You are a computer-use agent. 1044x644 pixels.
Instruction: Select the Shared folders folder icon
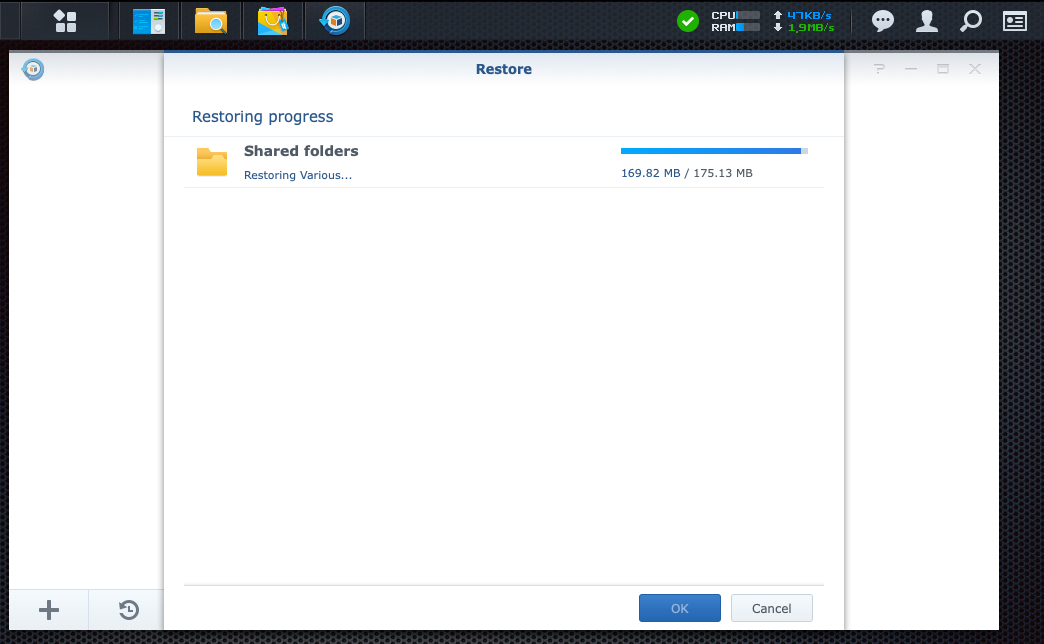[x=212, y=162]
